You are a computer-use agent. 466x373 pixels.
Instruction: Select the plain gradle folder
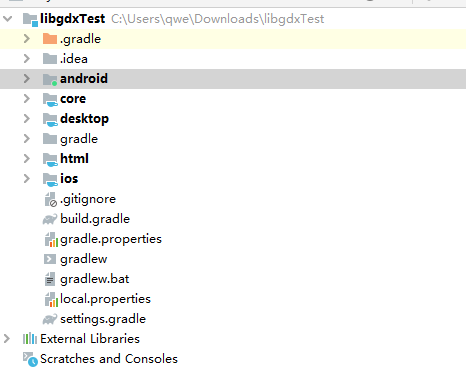click(x=79, y=139)
